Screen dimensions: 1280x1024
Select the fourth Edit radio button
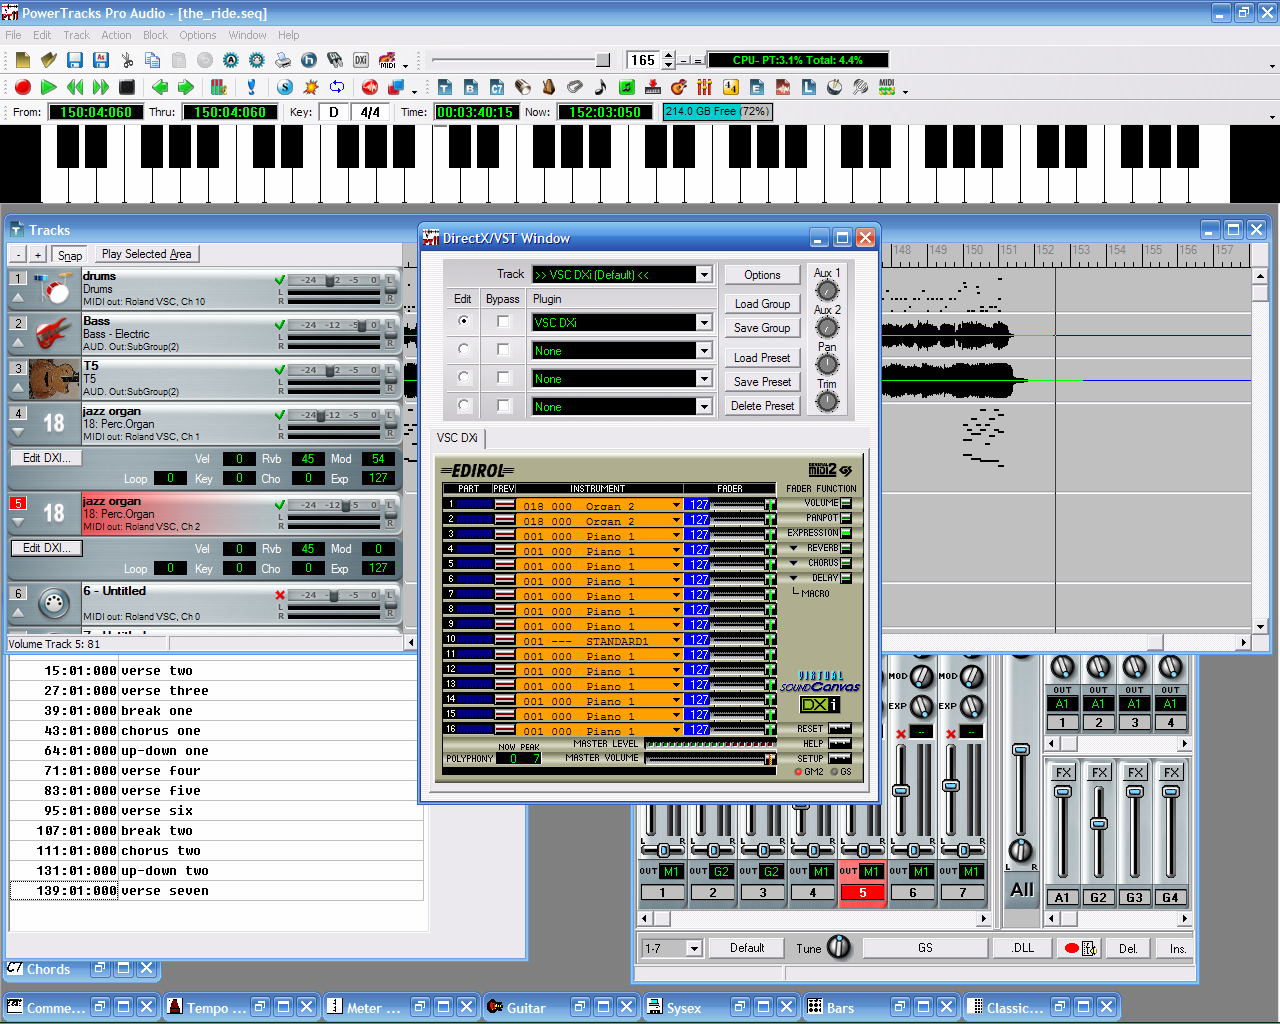(x=463, y=405)
